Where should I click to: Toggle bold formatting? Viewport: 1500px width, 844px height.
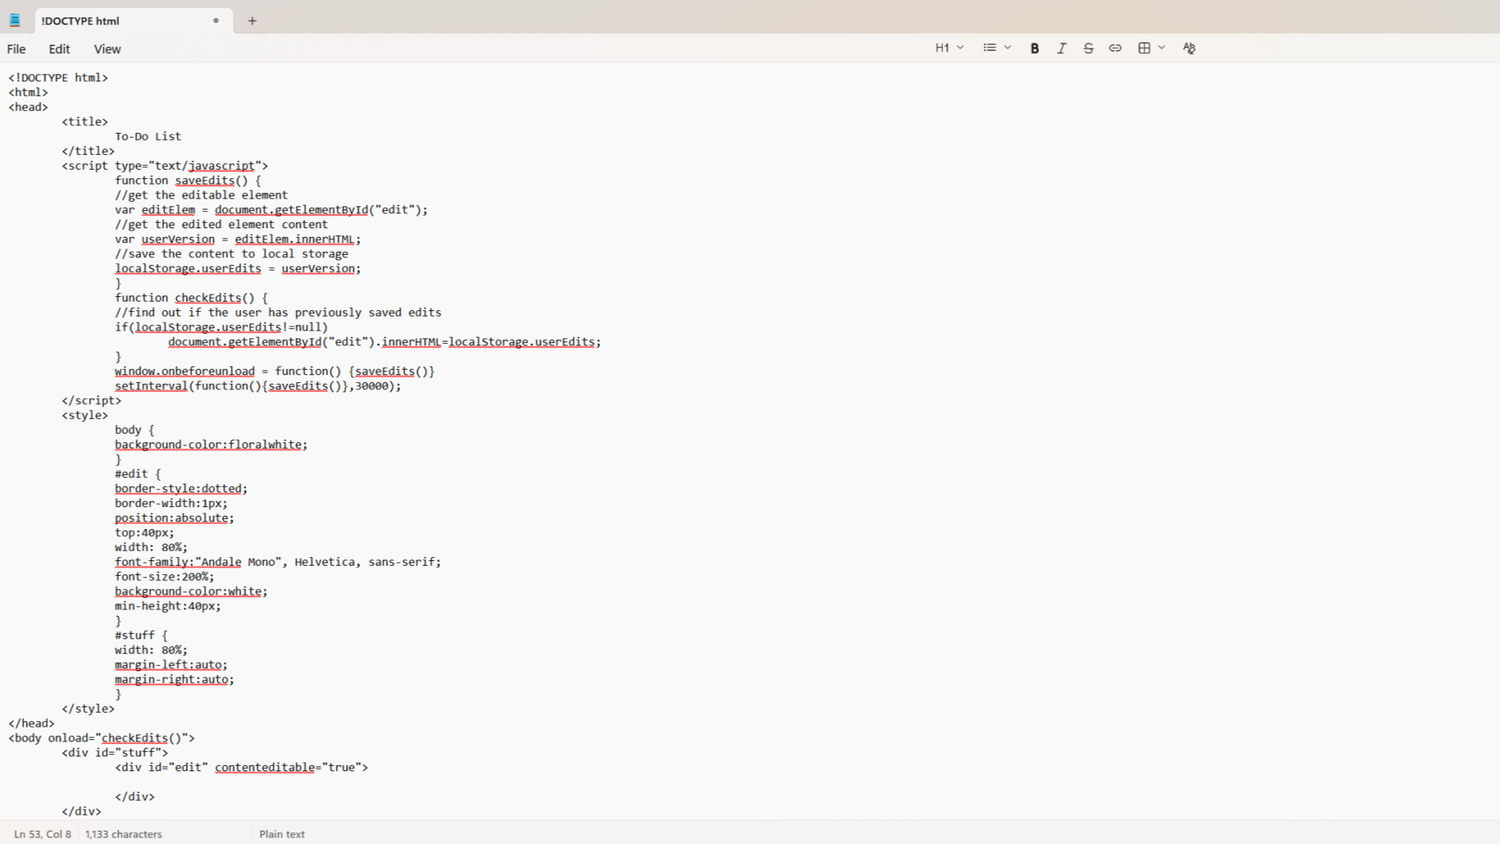coord(1035,48)
